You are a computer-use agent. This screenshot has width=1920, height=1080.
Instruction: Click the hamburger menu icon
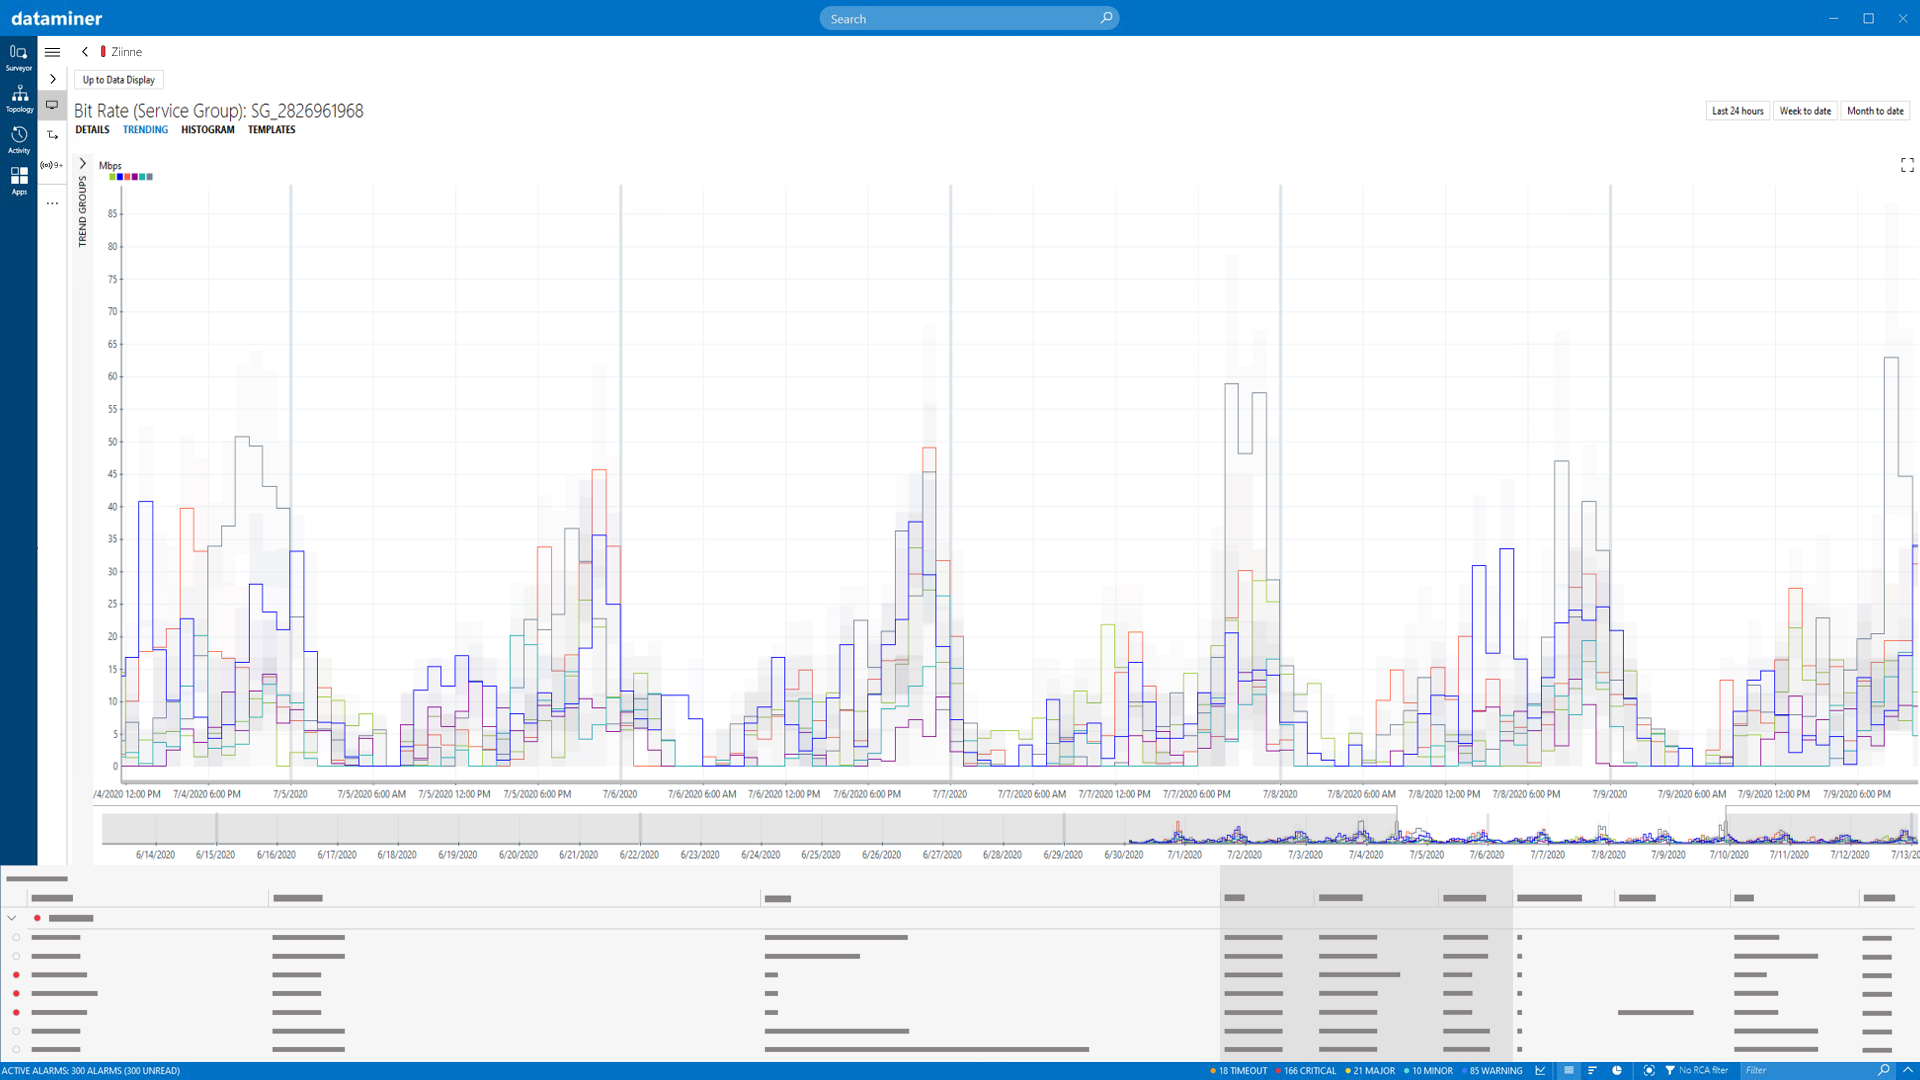pyautogui.click(x=52, y=52)
